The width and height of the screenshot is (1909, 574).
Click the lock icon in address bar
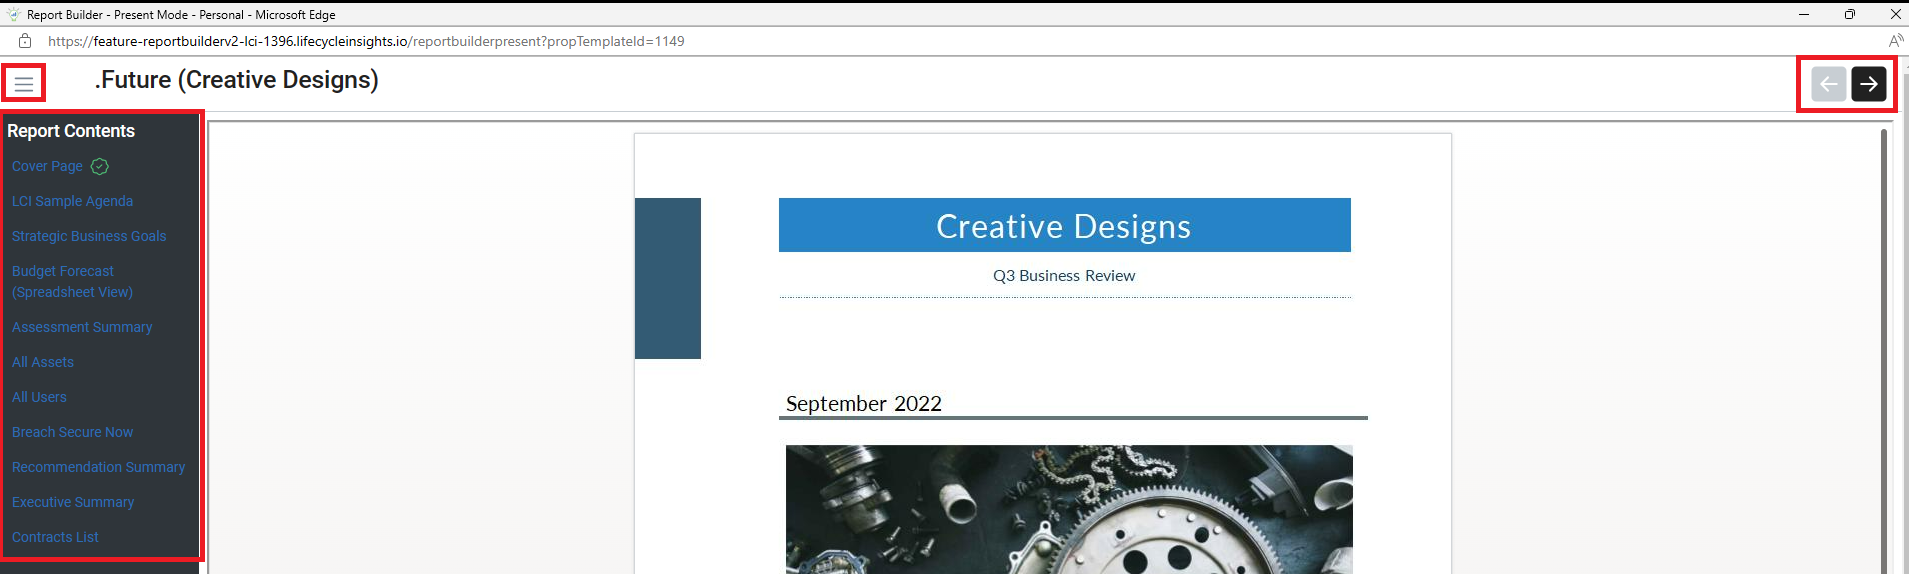25,41
